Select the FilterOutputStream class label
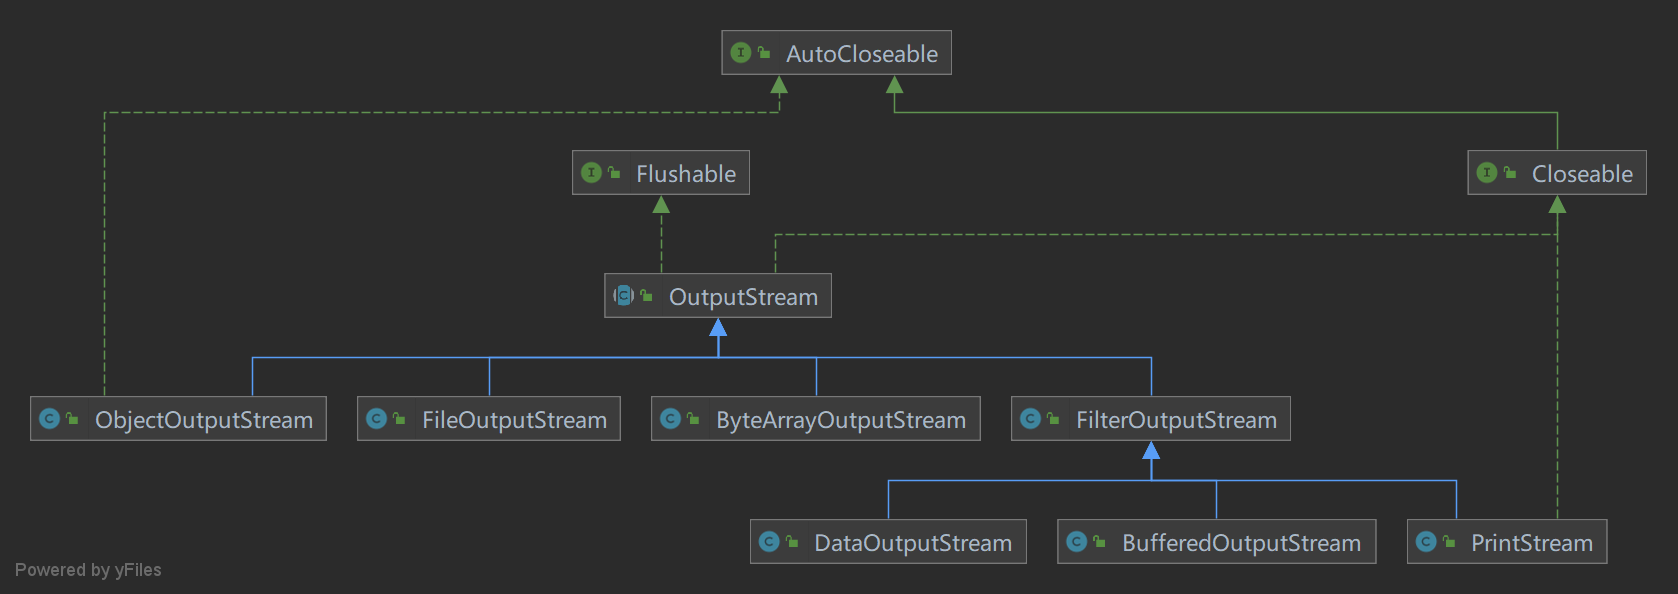1678x594 pixels. (1175, 420)
